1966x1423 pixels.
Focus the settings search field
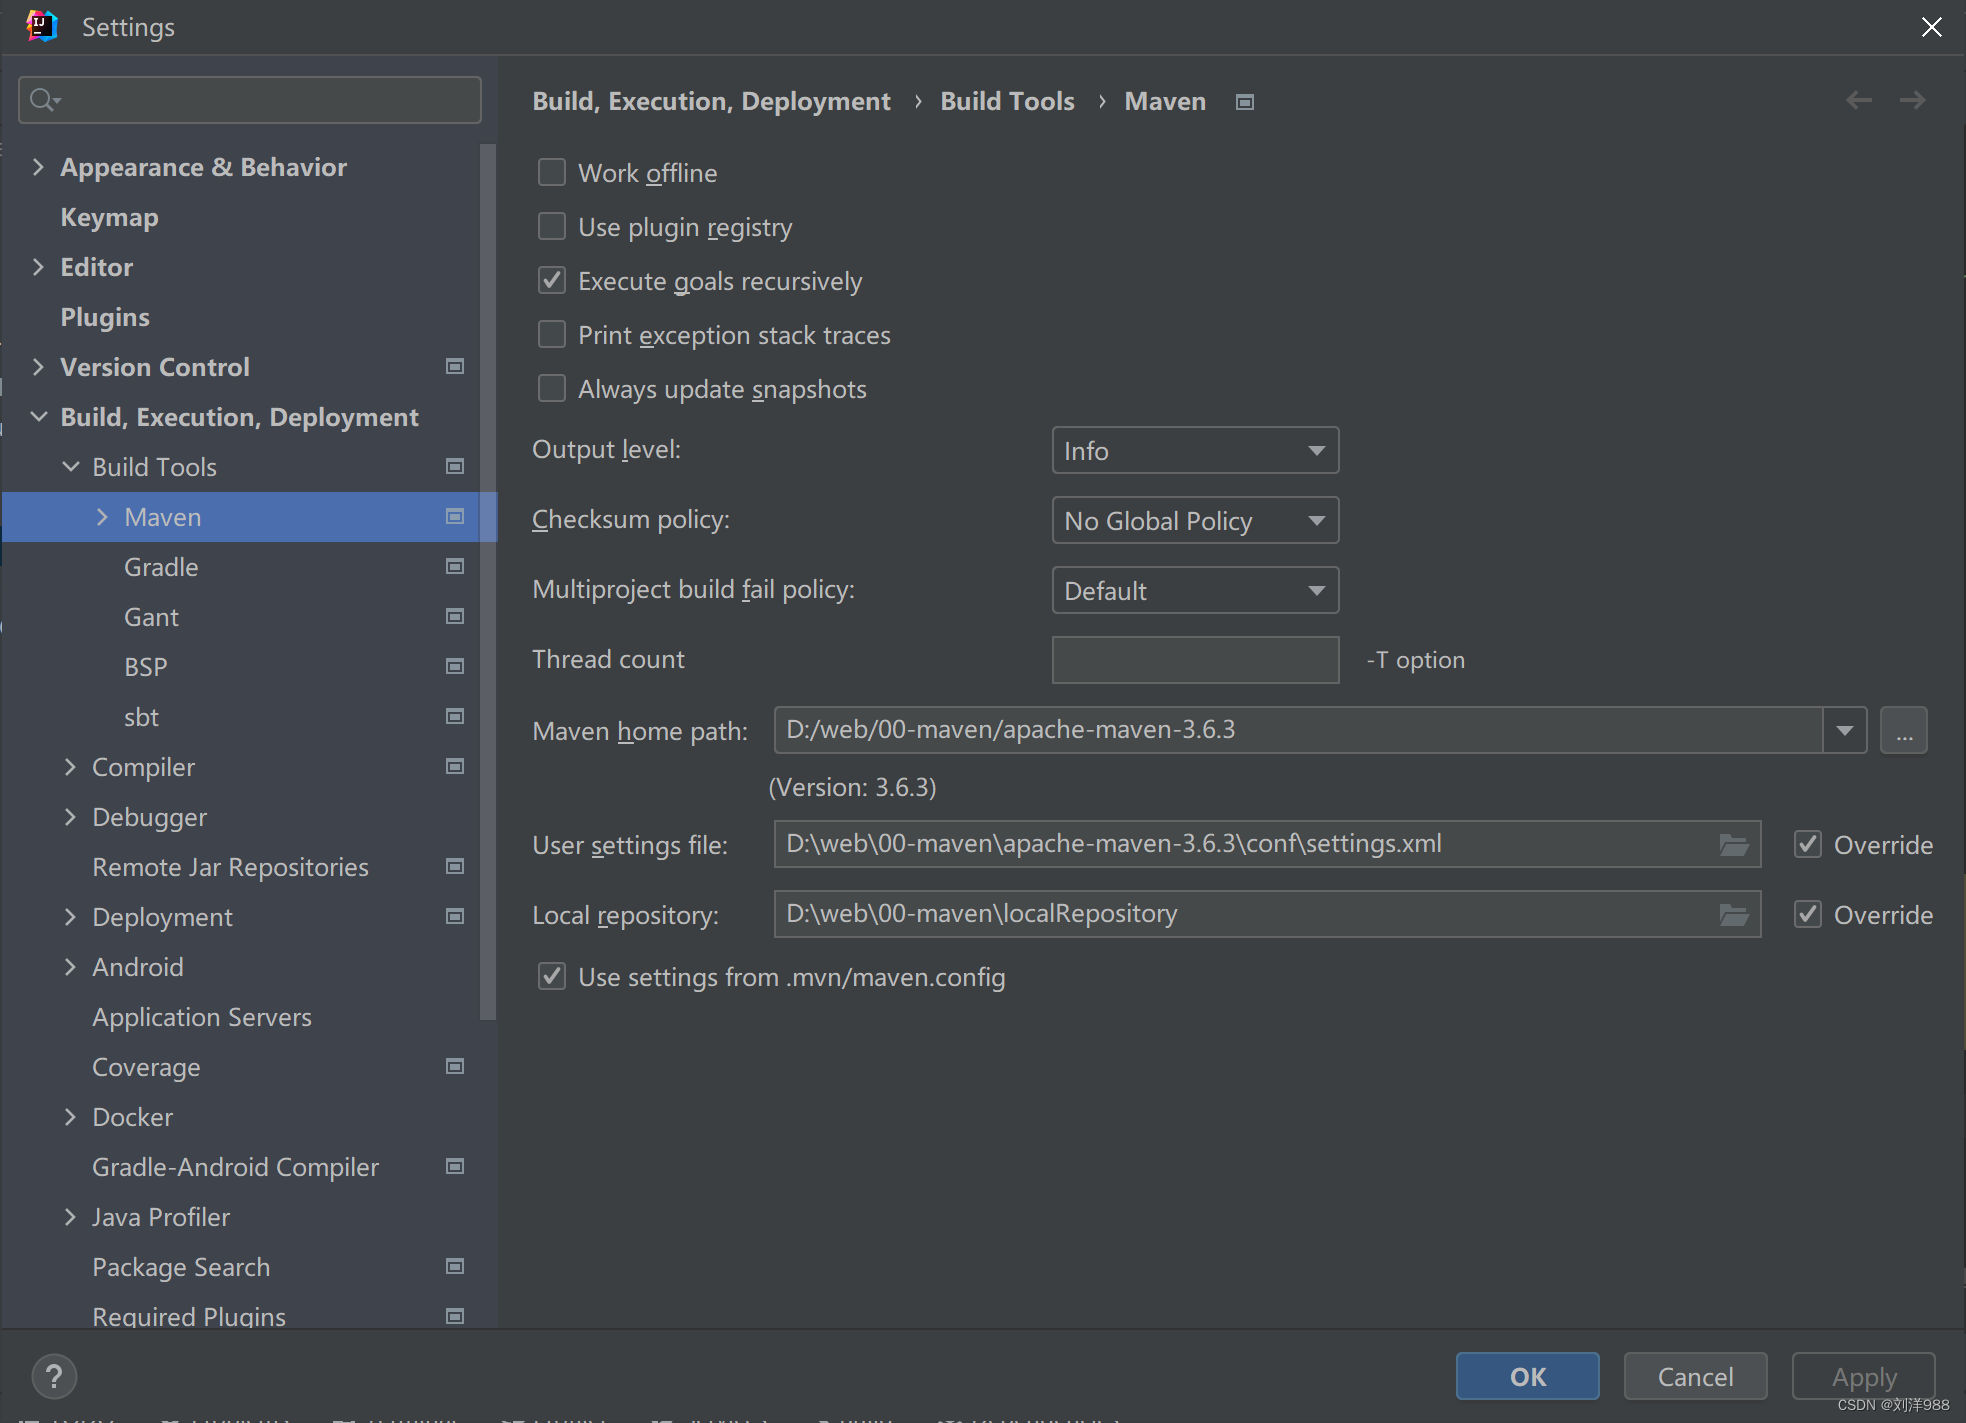250,100
